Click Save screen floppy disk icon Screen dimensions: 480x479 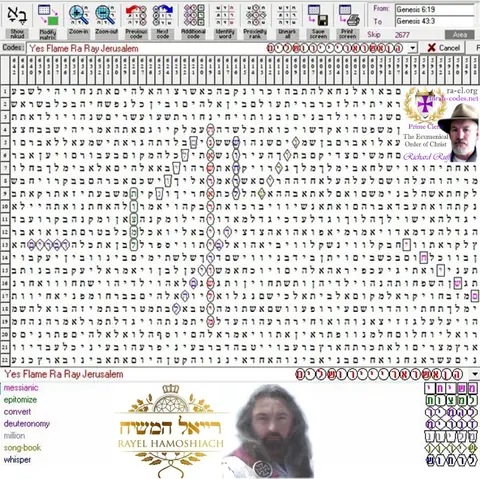coord(318,15)
